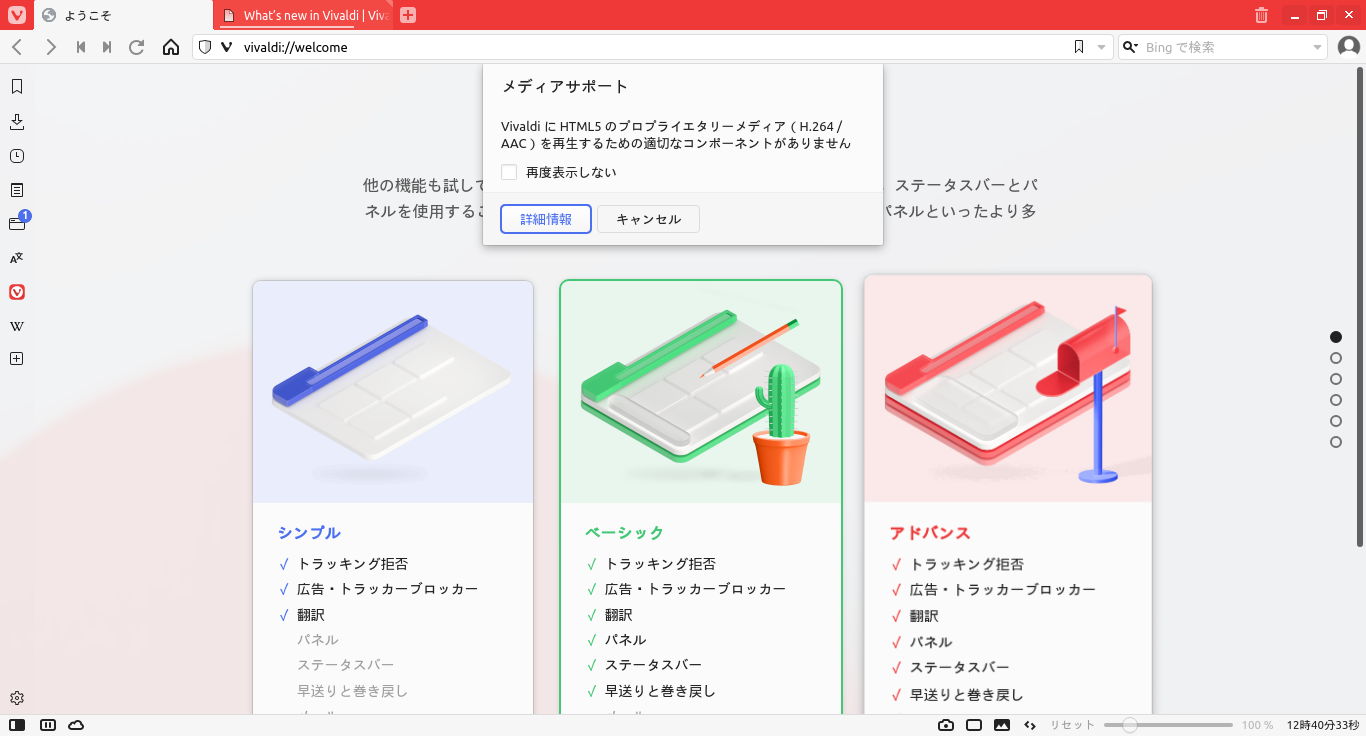Click the rewind navigation button
The image size is (1366, 736).
coord(81,47)
